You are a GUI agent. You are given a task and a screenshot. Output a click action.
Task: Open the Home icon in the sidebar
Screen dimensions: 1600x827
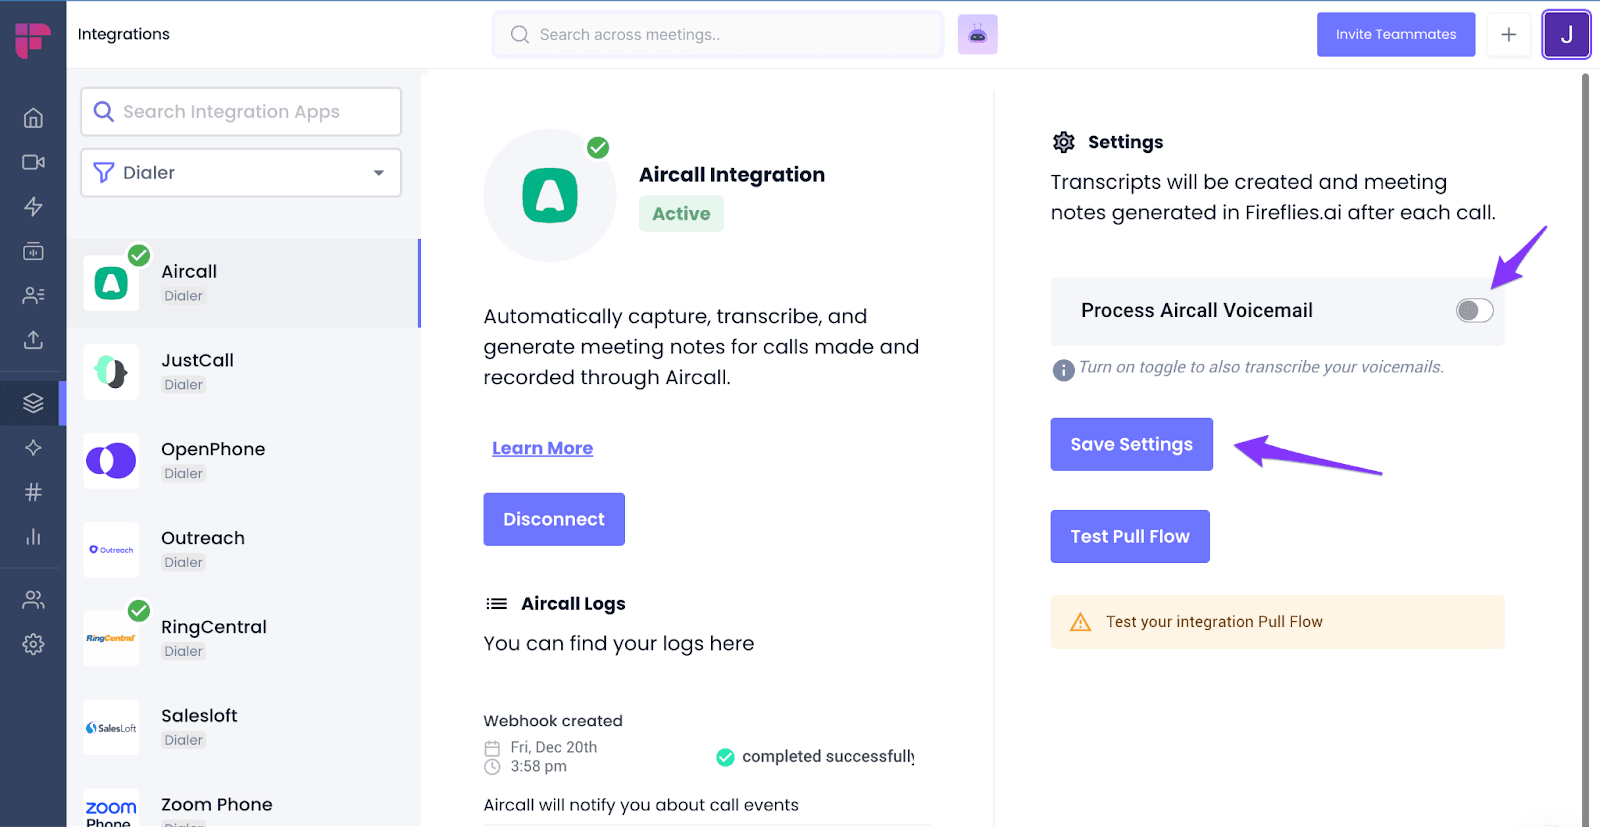click(x=33, y=118)
